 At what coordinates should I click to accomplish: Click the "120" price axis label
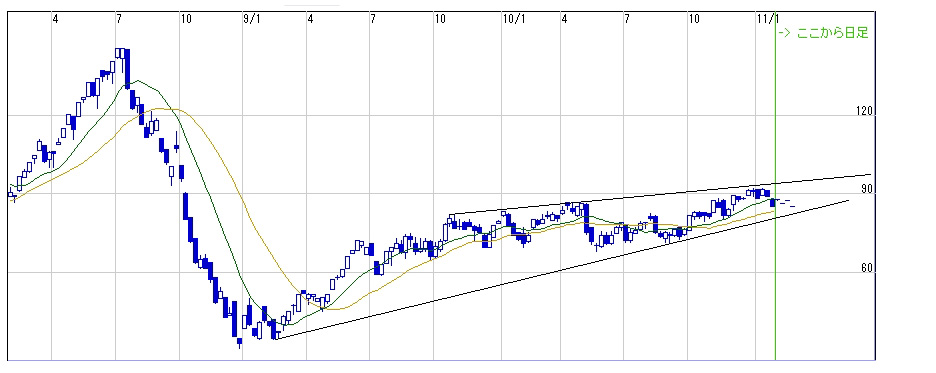(864, 111)
